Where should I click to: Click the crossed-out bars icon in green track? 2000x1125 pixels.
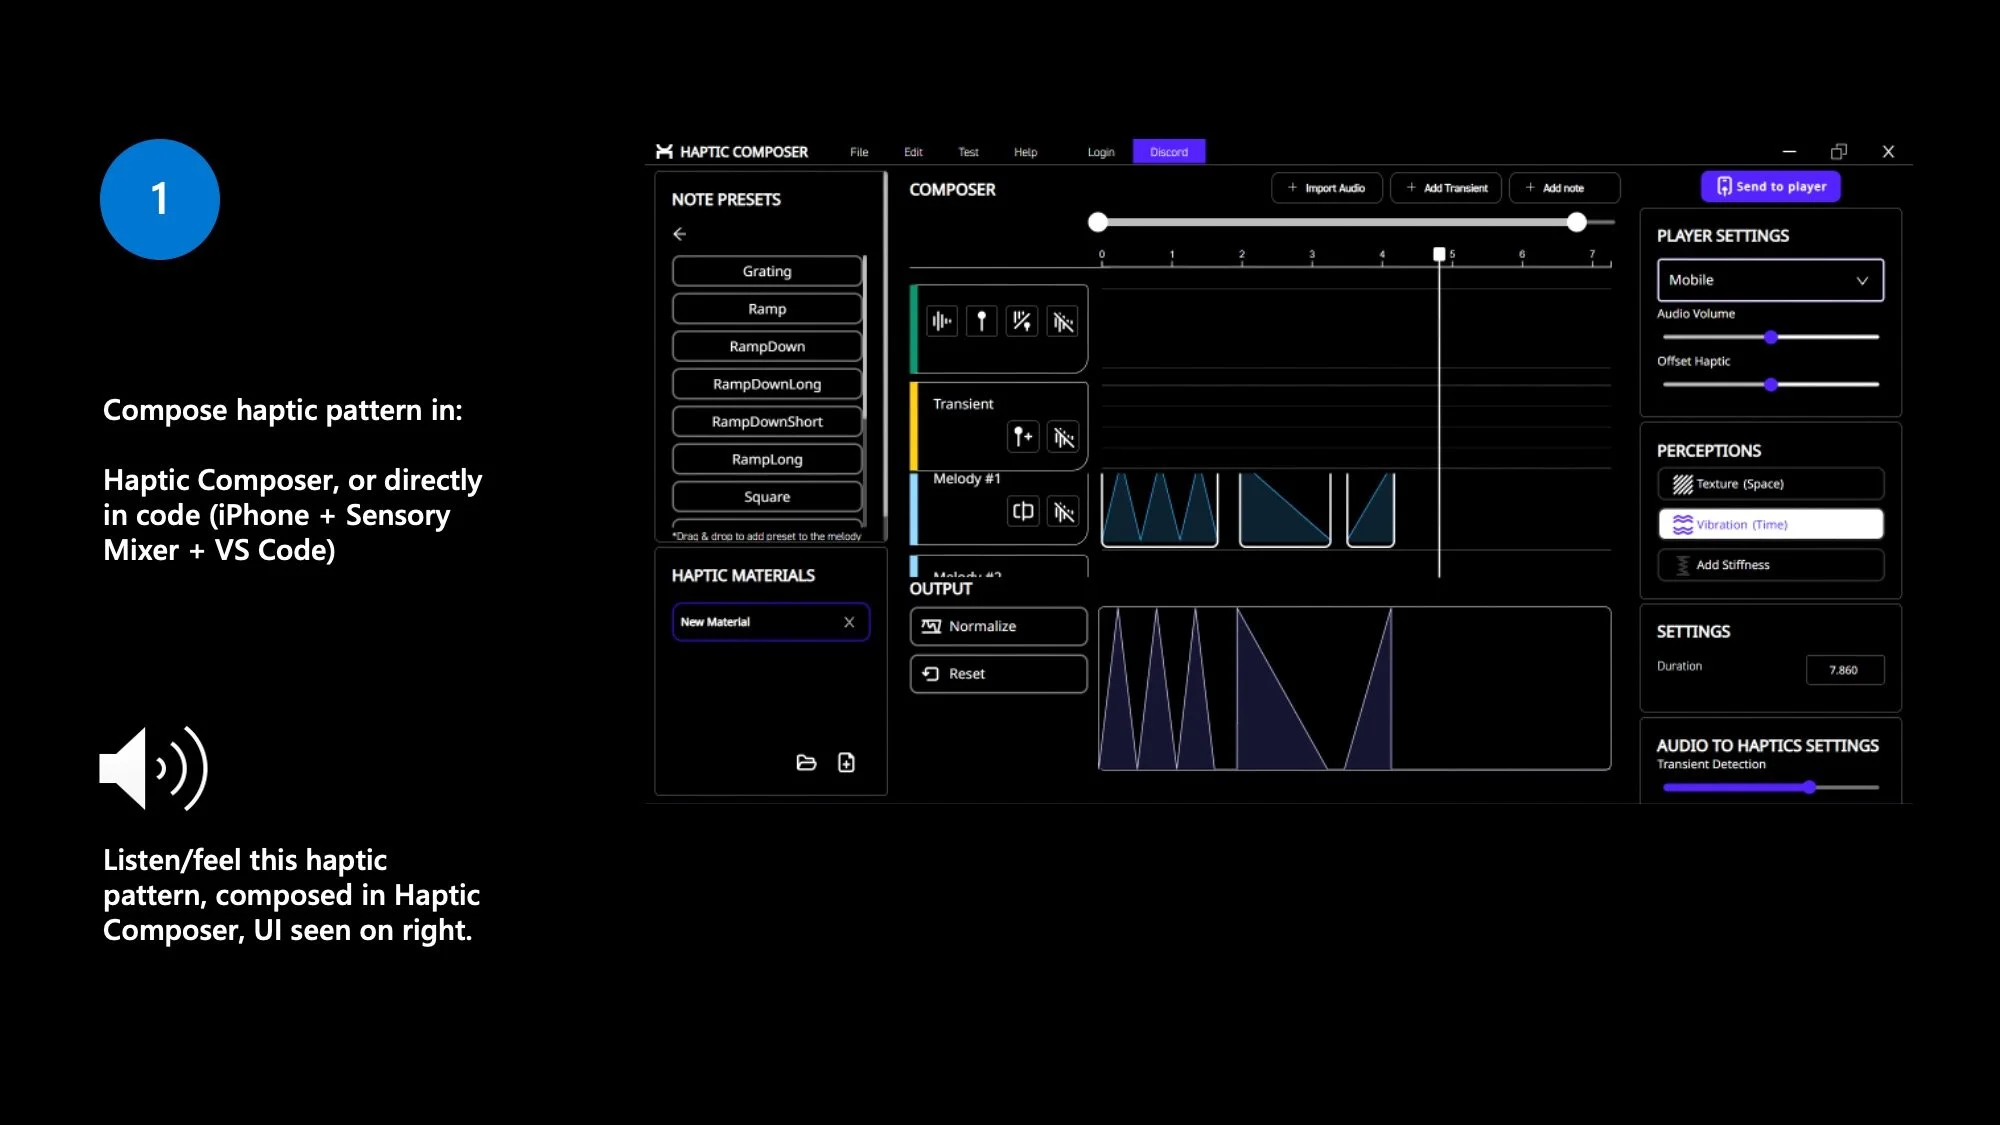[x=1063, y=321]
